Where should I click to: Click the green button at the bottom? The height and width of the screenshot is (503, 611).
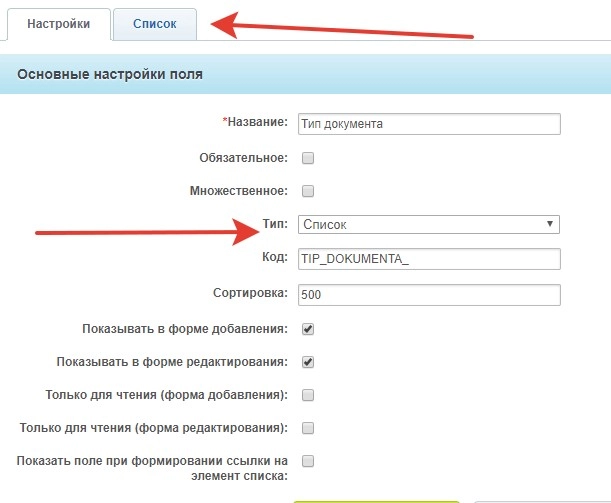coord(375,500)
